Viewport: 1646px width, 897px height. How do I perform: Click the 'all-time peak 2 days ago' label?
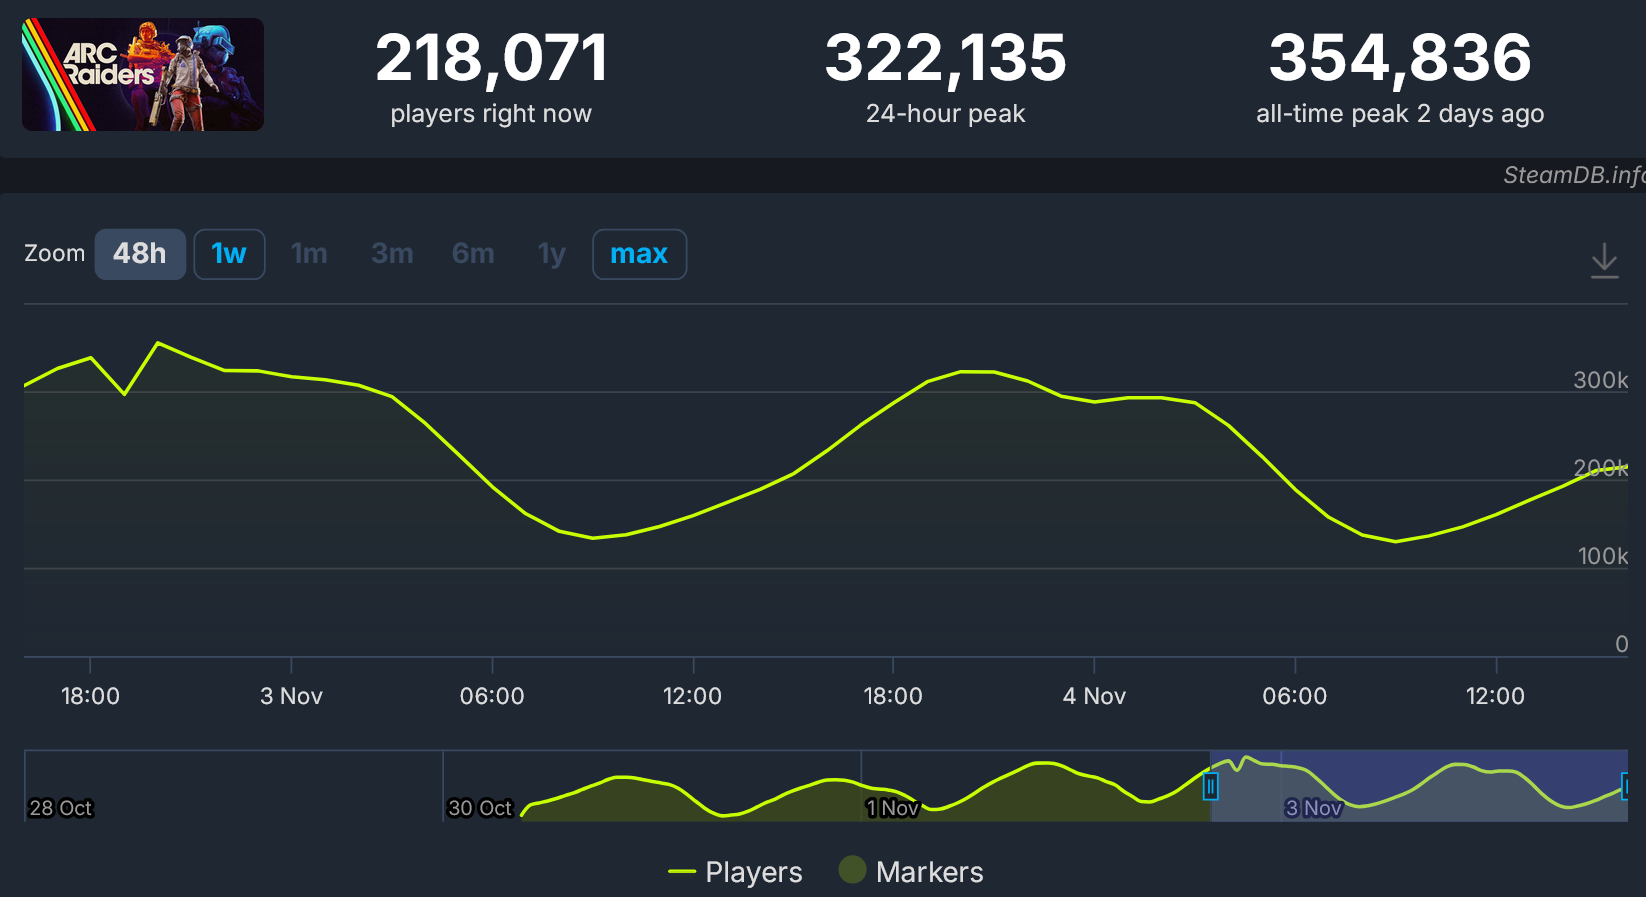coord(1400,114)
